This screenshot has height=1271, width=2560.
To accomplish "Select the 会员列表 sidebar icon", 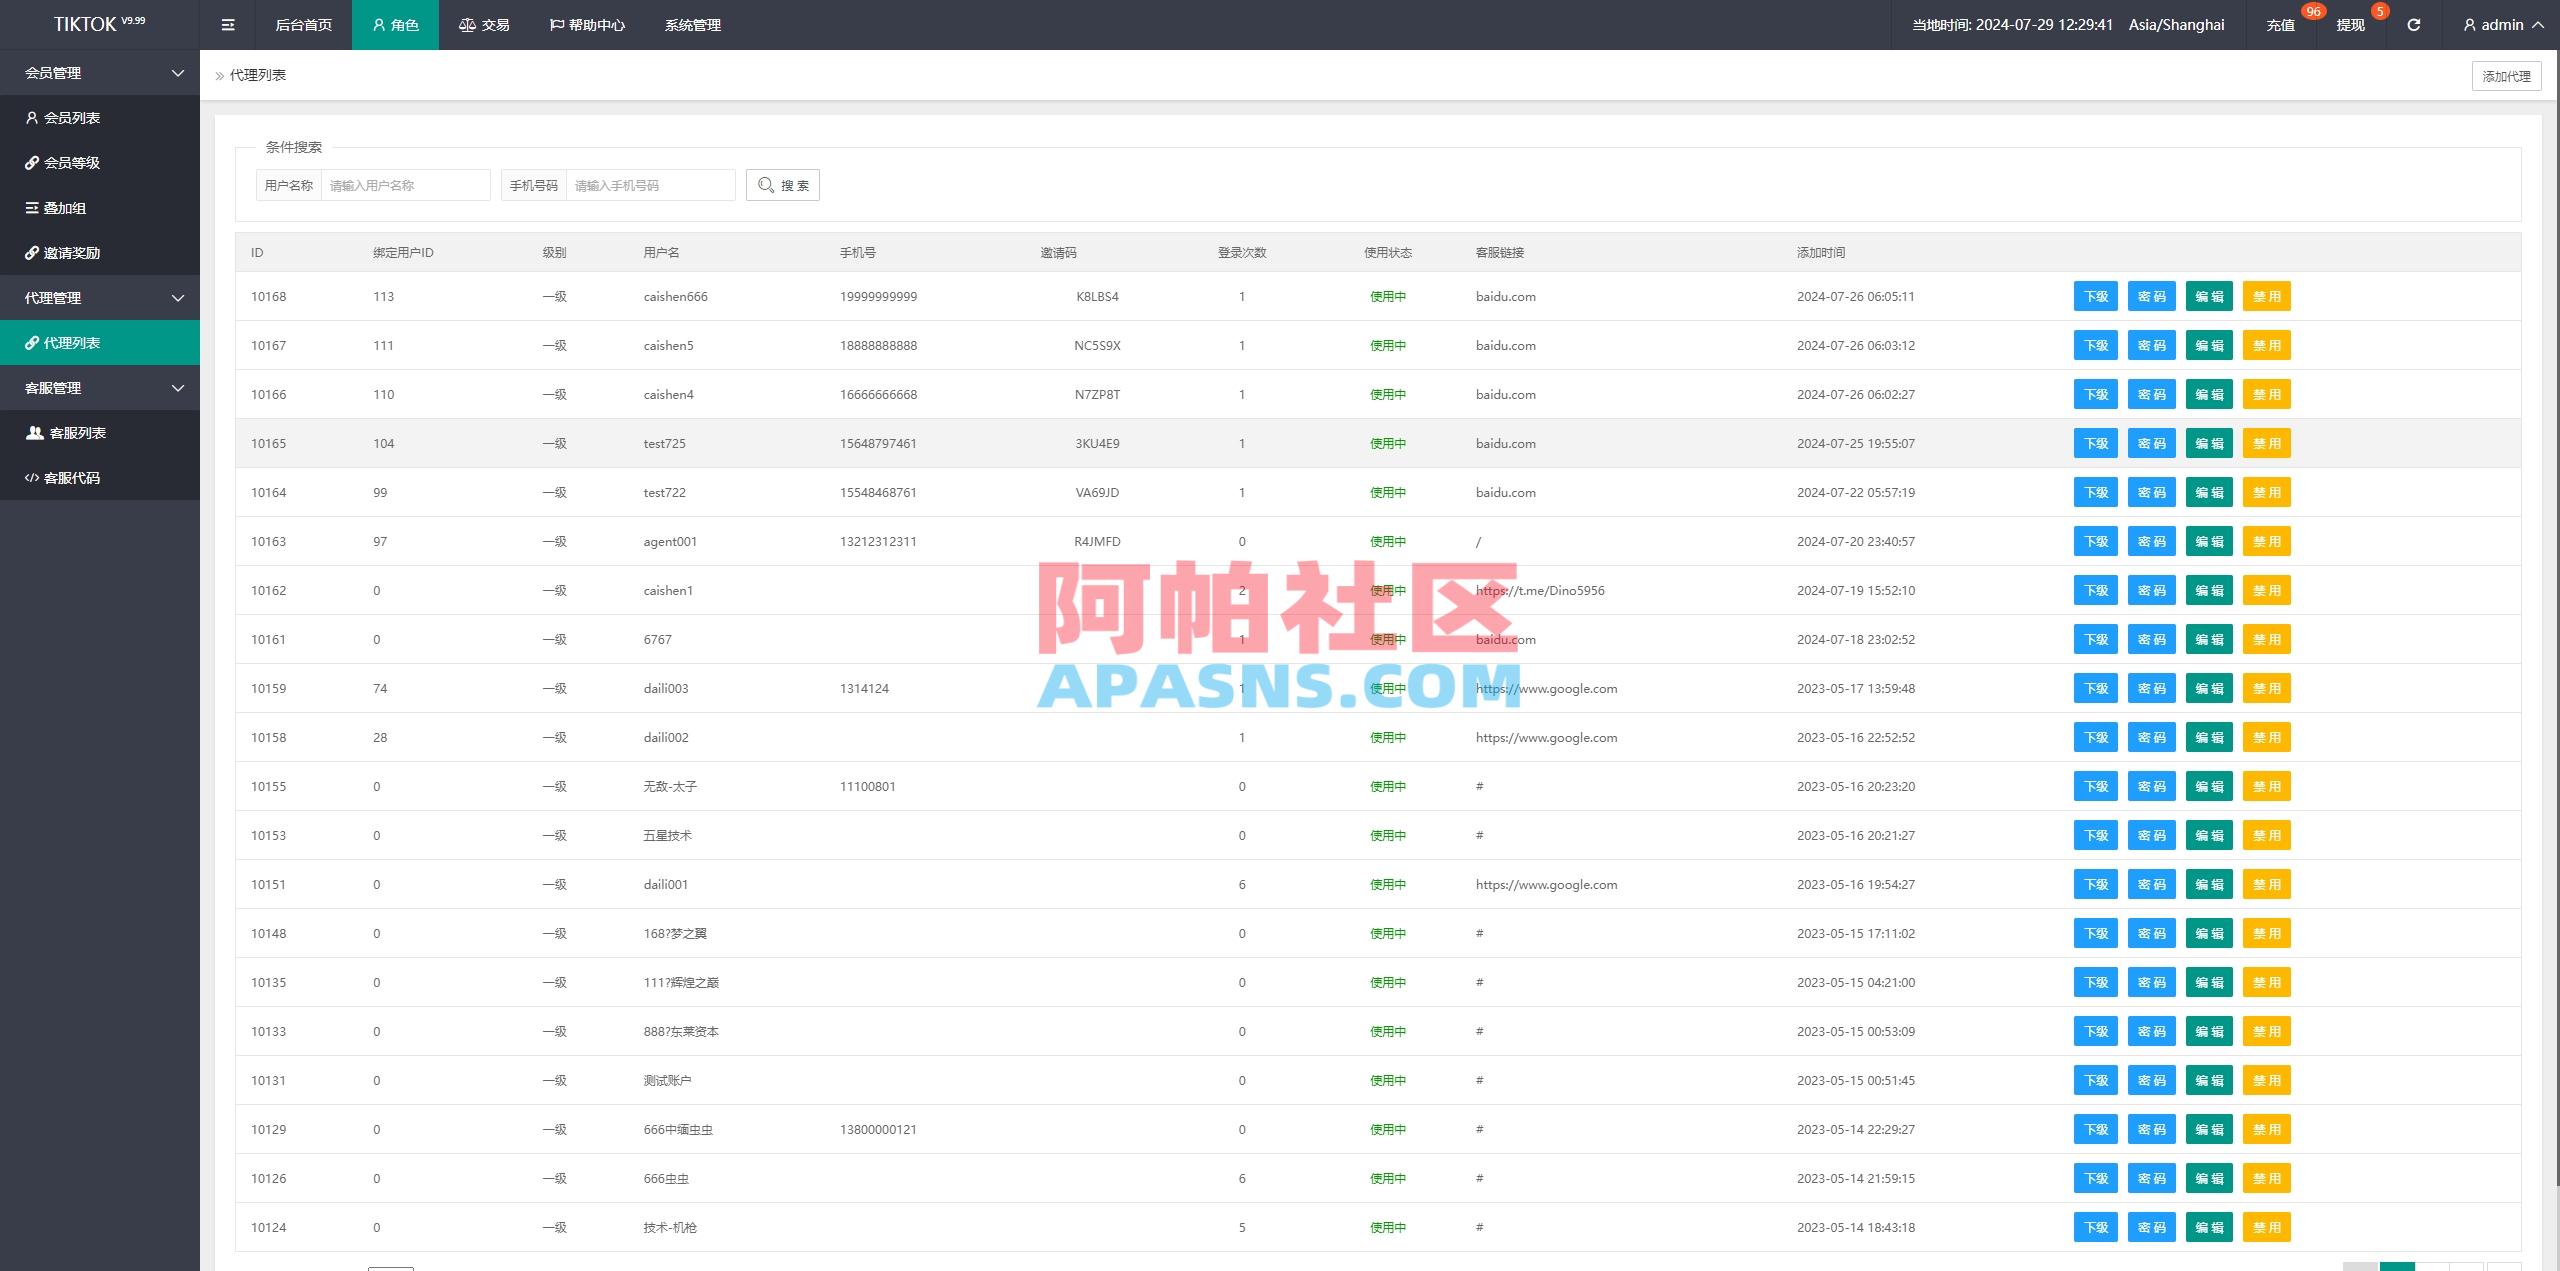I will (x=32, y=117).
